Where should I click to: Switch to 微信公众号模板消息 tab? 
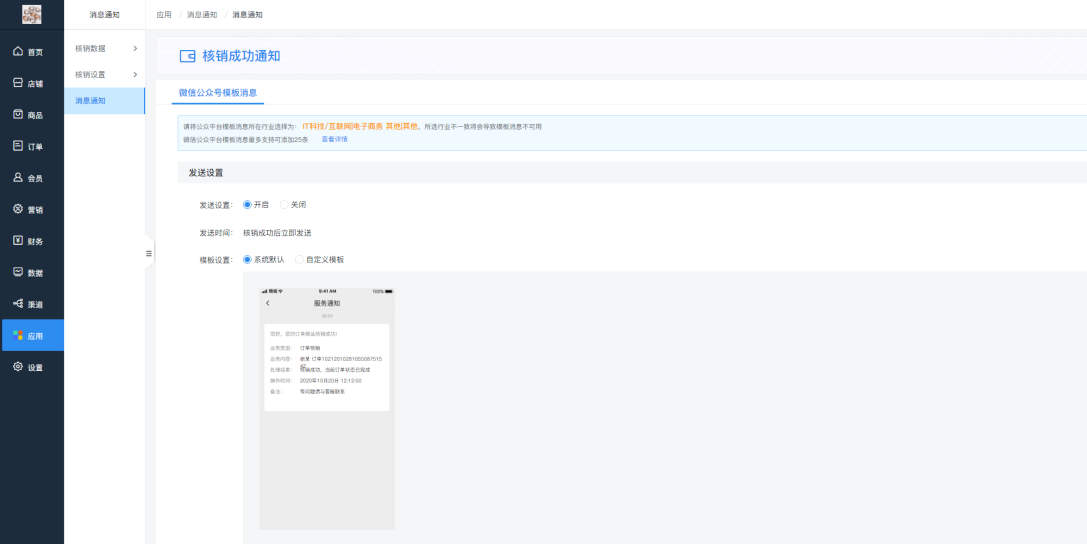coord(218,92)
